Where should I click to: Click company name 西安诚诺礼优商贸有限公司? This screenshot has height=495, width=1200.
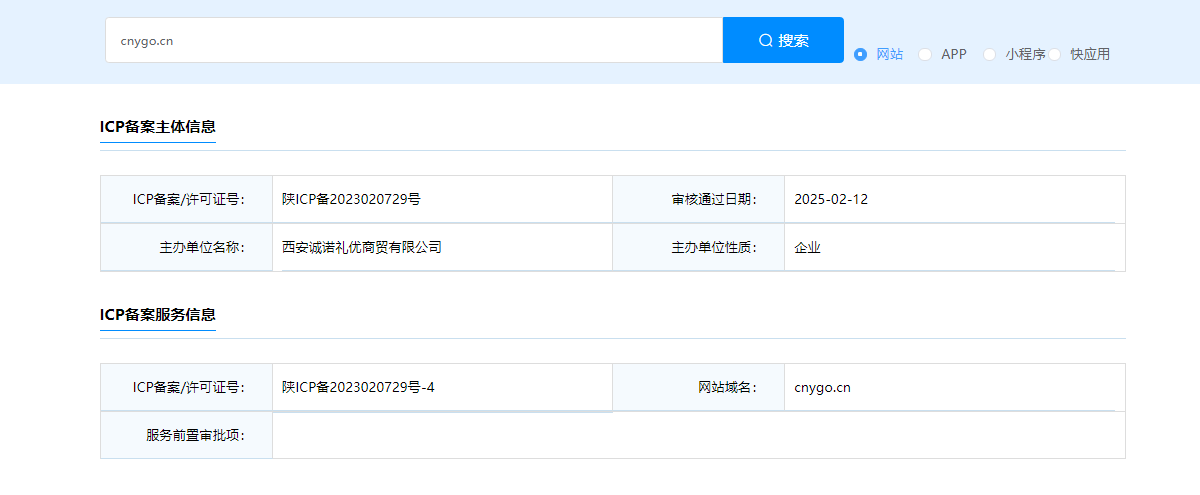tap(362, 247)
